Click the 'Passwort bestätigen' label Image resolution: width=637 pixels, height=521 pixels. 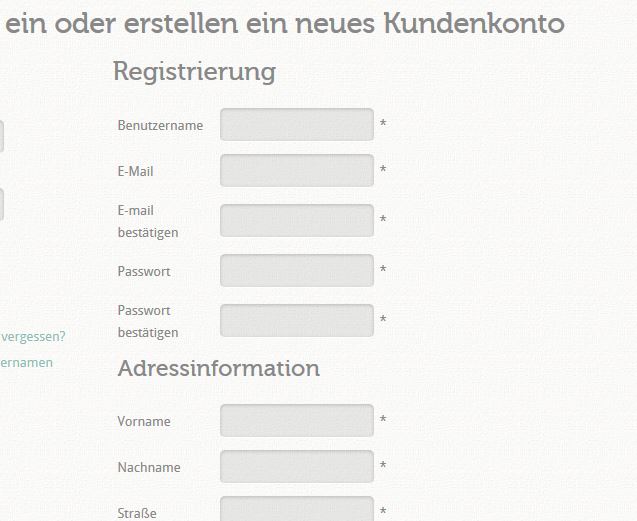point(147,321)
